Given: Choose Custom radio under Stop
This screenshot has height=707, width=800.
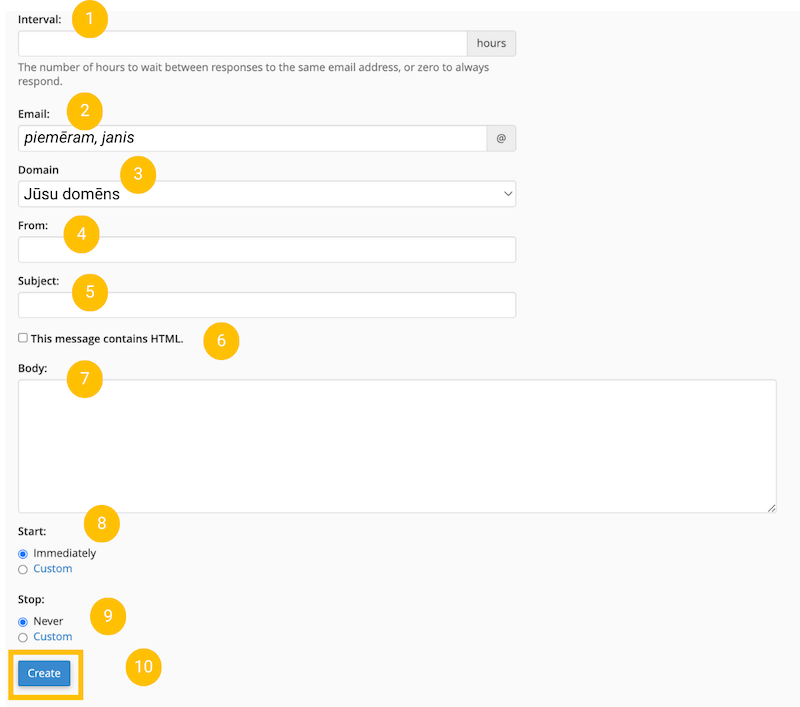Looking at the screenshot, I should [23, 638].
